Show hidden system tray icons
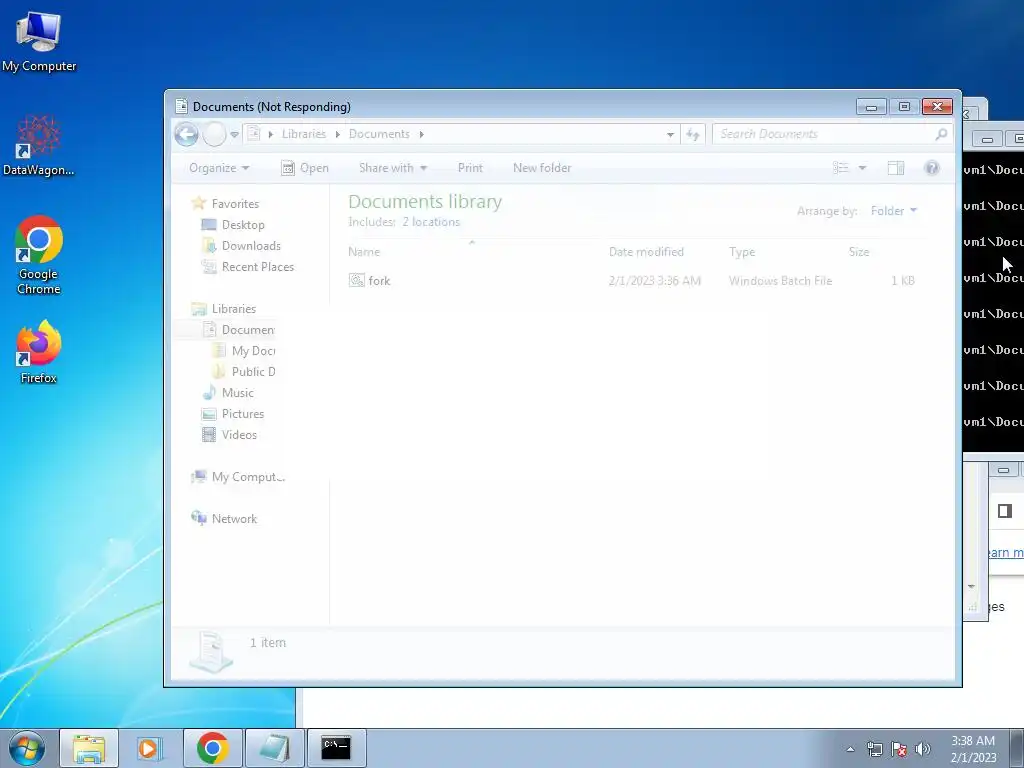The width and height of the screenshot is (1024, 768). 850,749
